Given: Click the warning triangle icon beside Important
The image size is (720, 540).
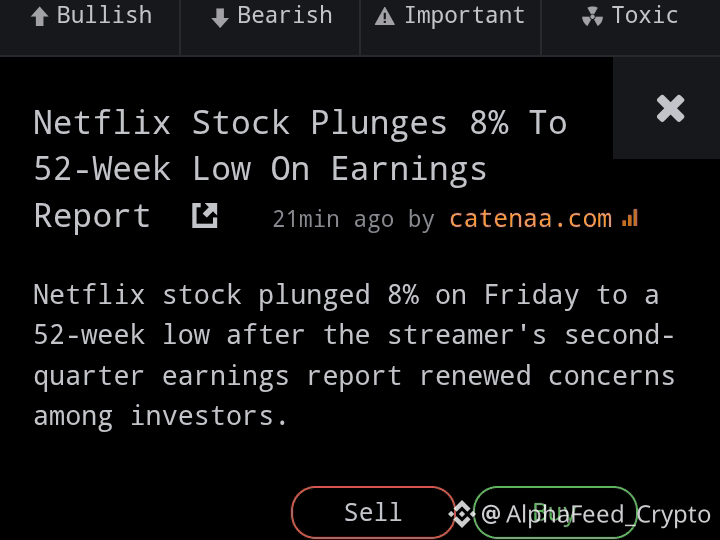Looking at the screenshot, I should point(385,17).
